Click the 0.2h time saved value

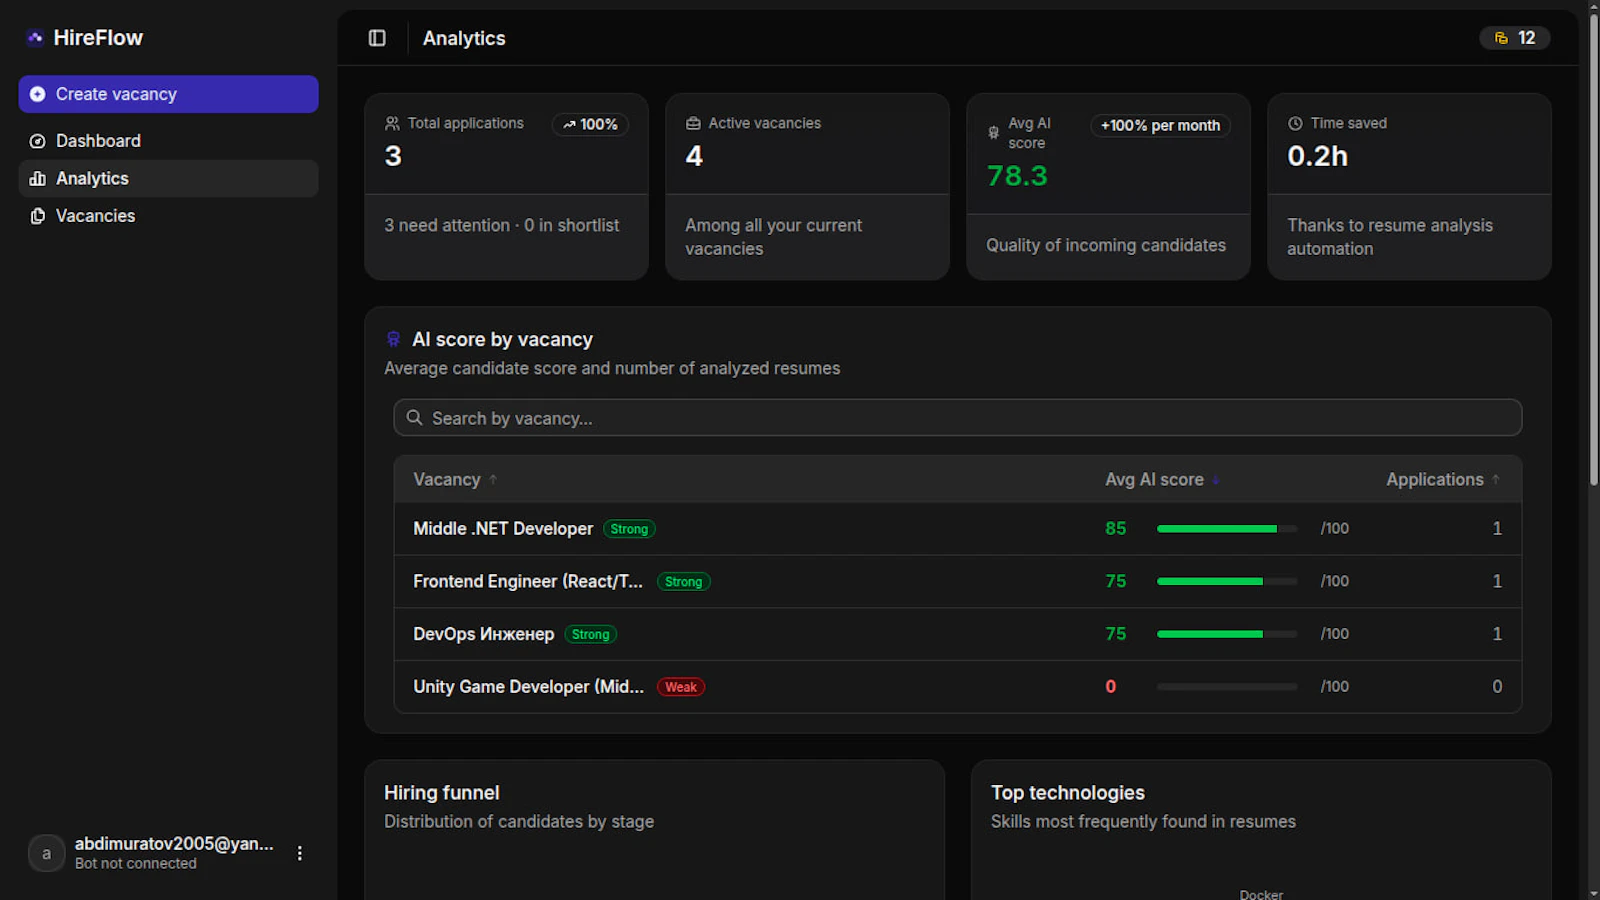pos(1317,156)
